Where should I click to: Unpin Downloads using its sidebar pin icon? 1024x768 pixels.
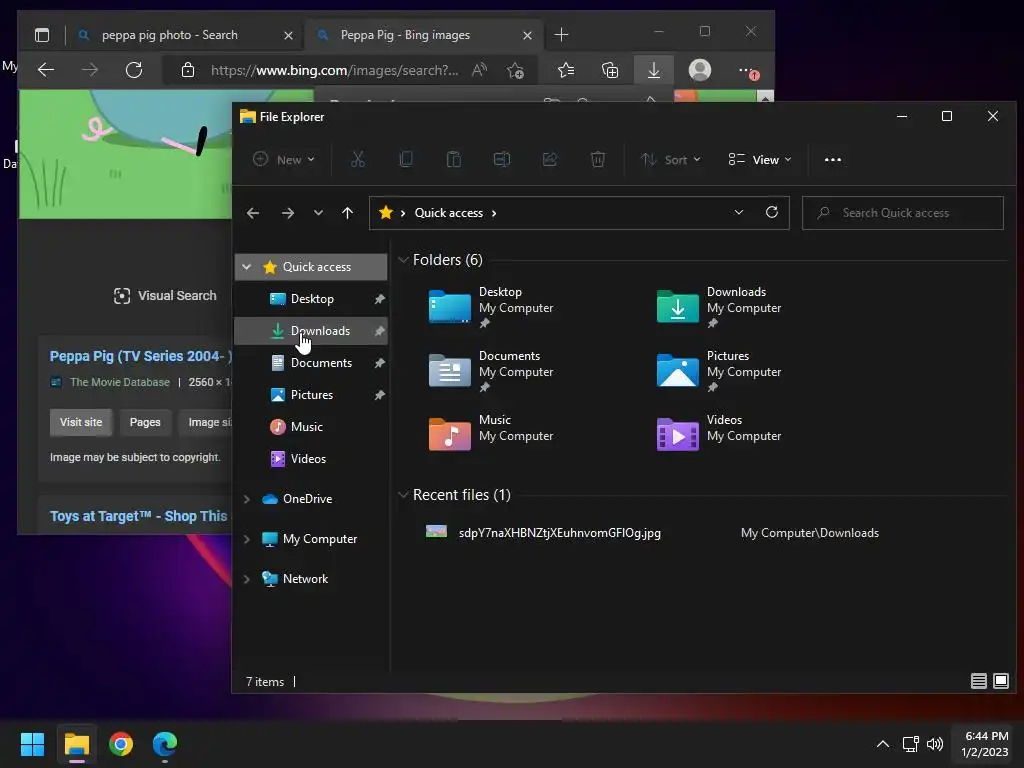tap(379, 331)
